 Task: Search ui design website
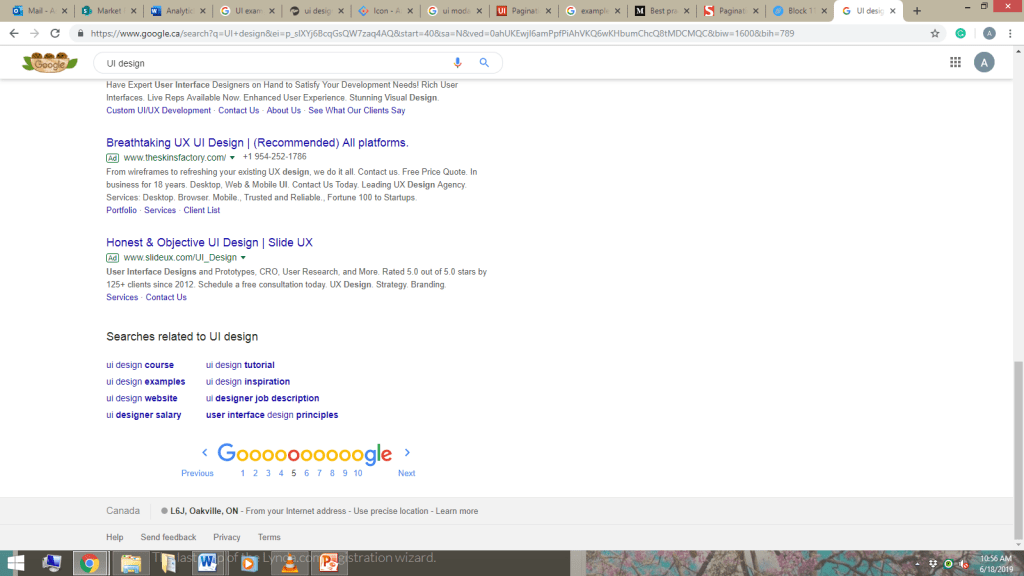click(x=142, y=398)
